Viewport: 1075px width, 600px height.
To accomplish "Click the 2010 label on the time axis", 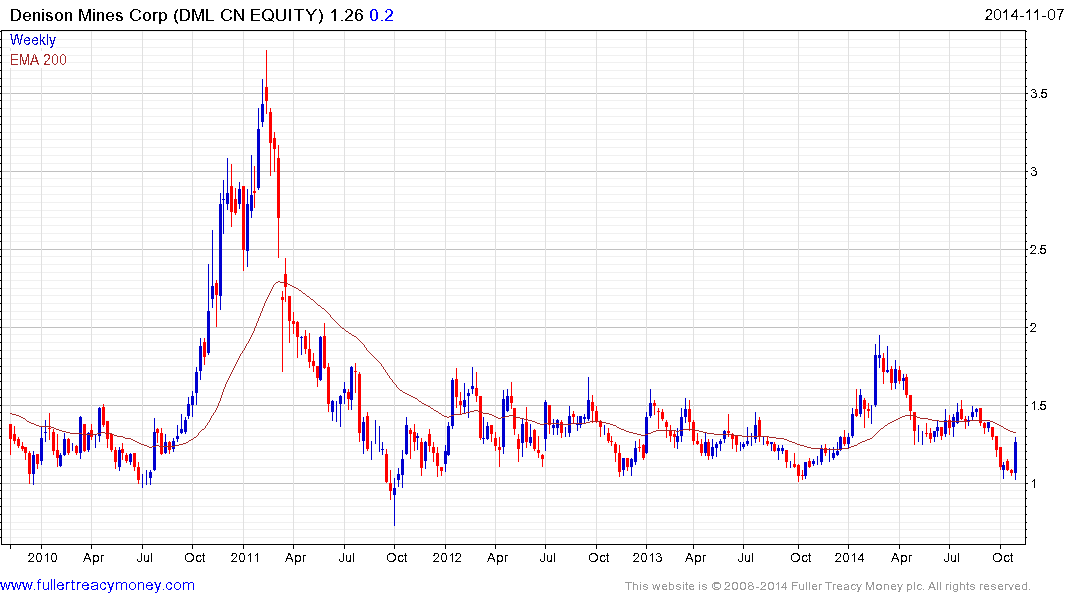I will pos(42,557).
